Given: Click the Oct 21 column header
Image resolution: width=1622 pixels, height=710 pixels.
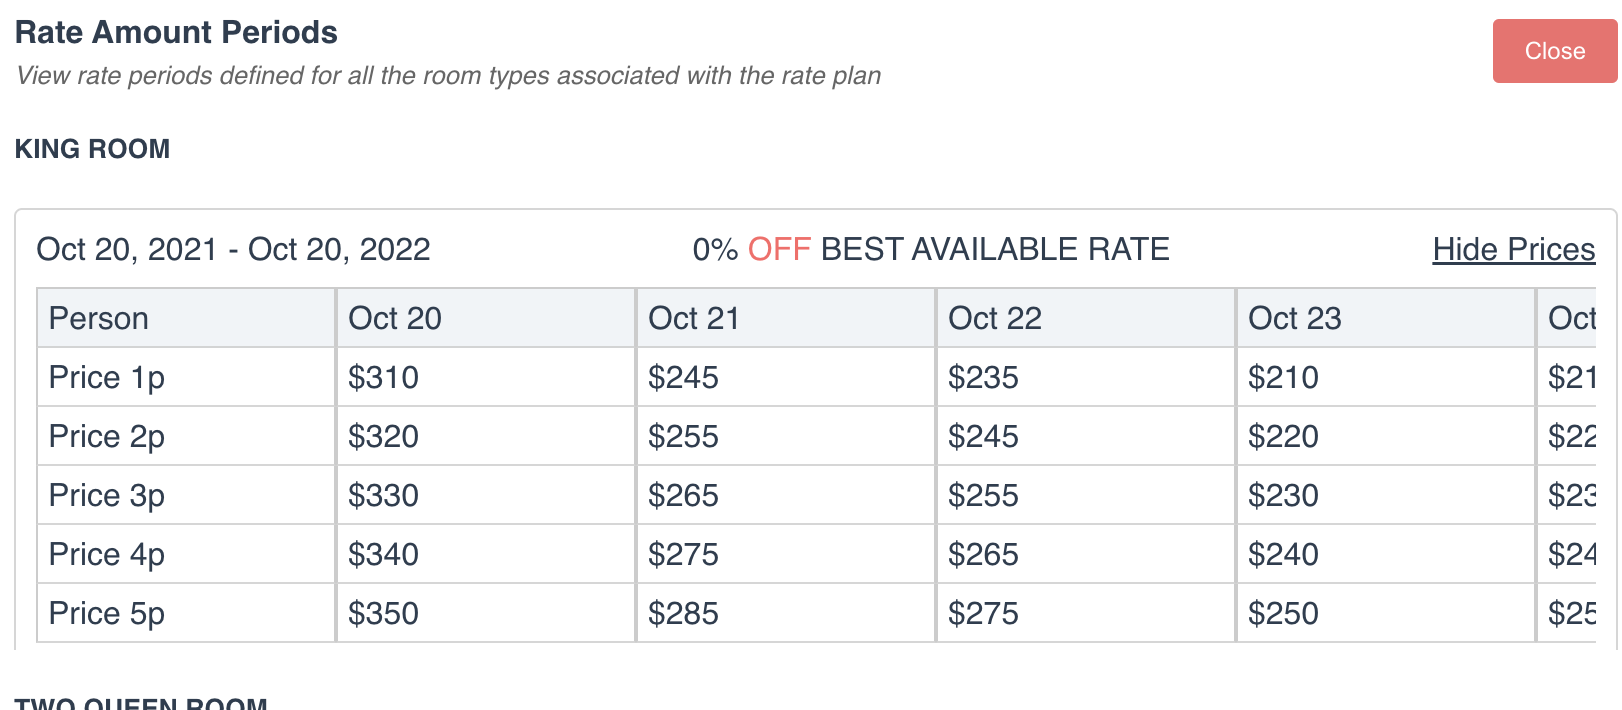Looking at the screenshot, I should [694, 317].
